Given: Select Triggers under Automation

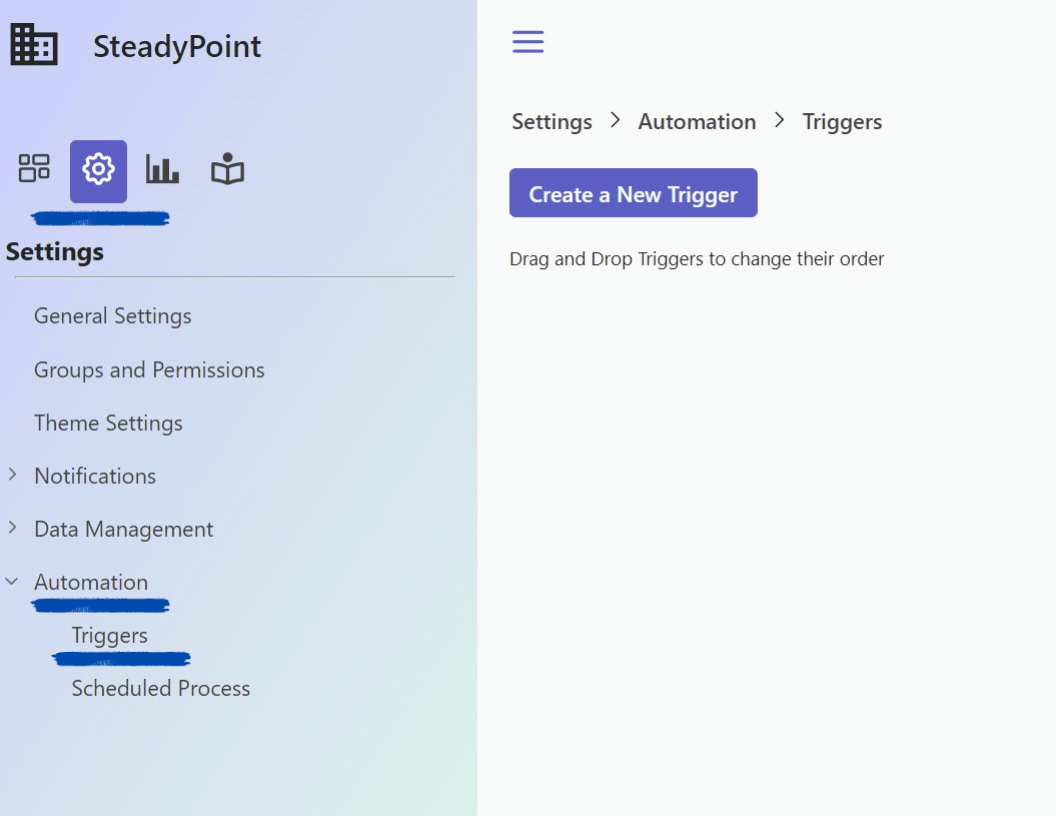Looking at the screenshot, I should [109, 636].
